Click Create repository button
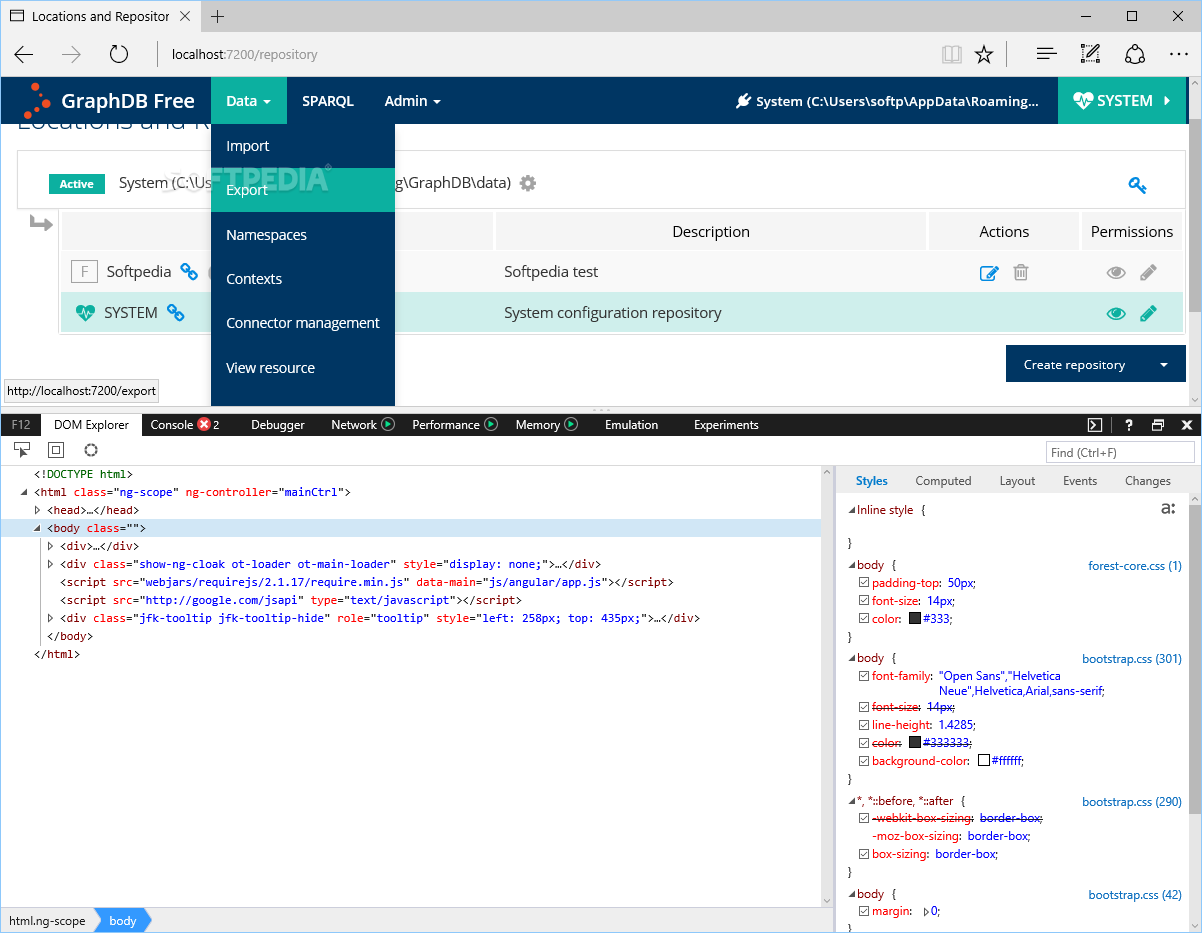Screen dimensions: 1202x933 [x=1074, y=365]
